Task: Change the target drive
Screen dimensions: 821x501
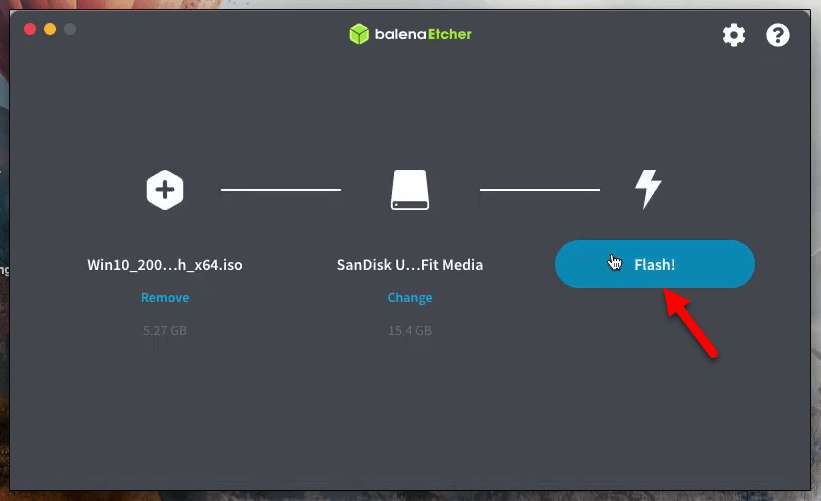Action: 410,297
